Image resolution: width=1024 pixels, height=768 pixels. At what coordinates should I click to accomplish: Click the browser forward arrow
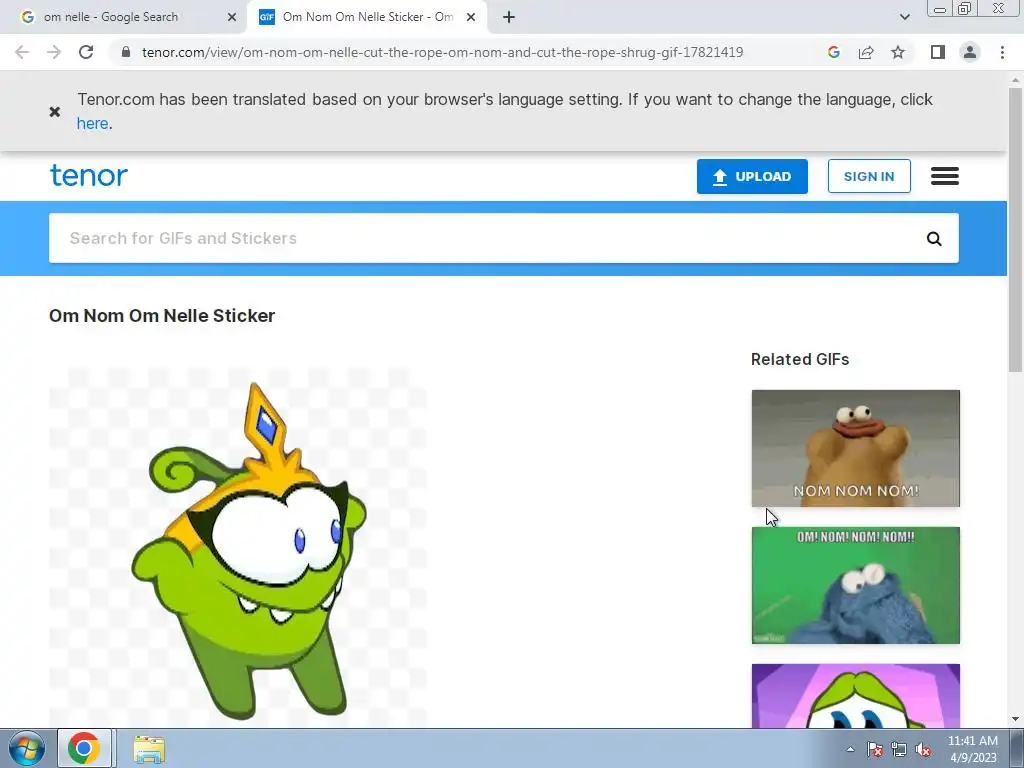54,52
